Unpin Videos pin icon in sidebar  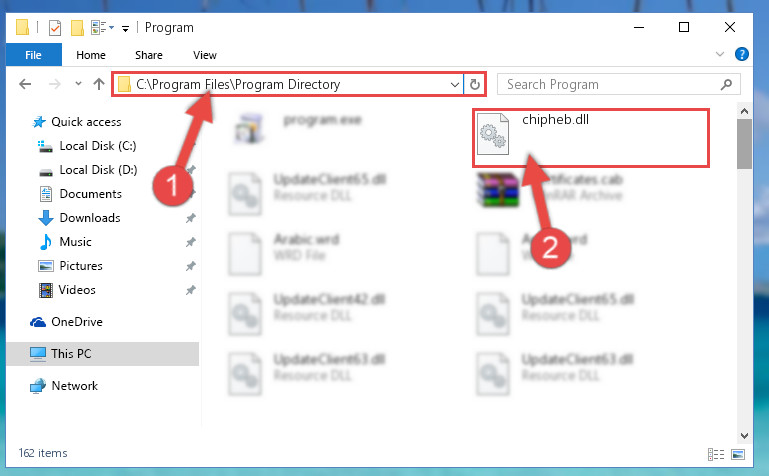pos(191,290)
